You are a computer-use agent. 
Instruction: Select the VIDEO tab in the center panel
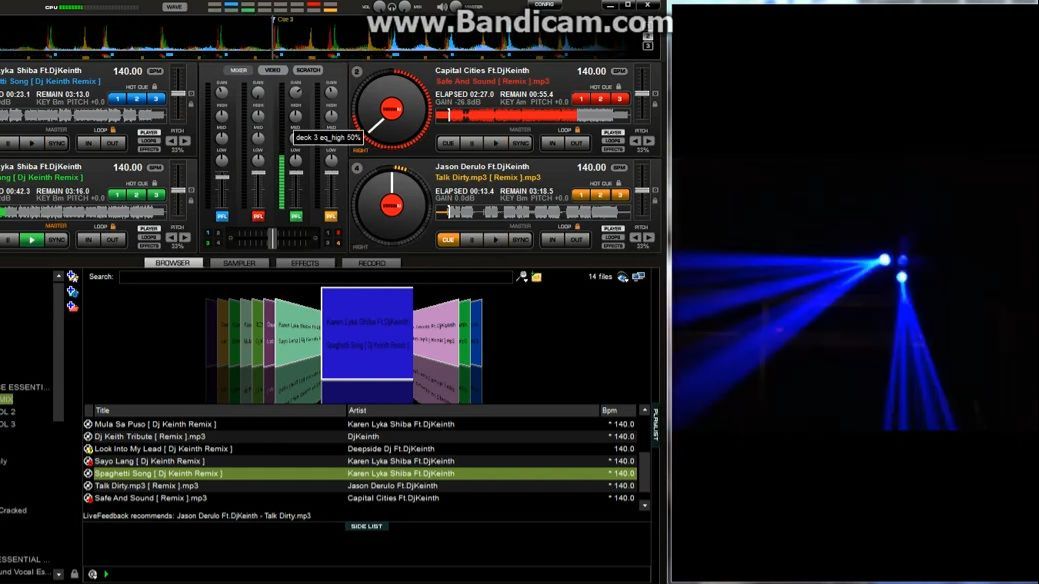click(x=272, y=70)
